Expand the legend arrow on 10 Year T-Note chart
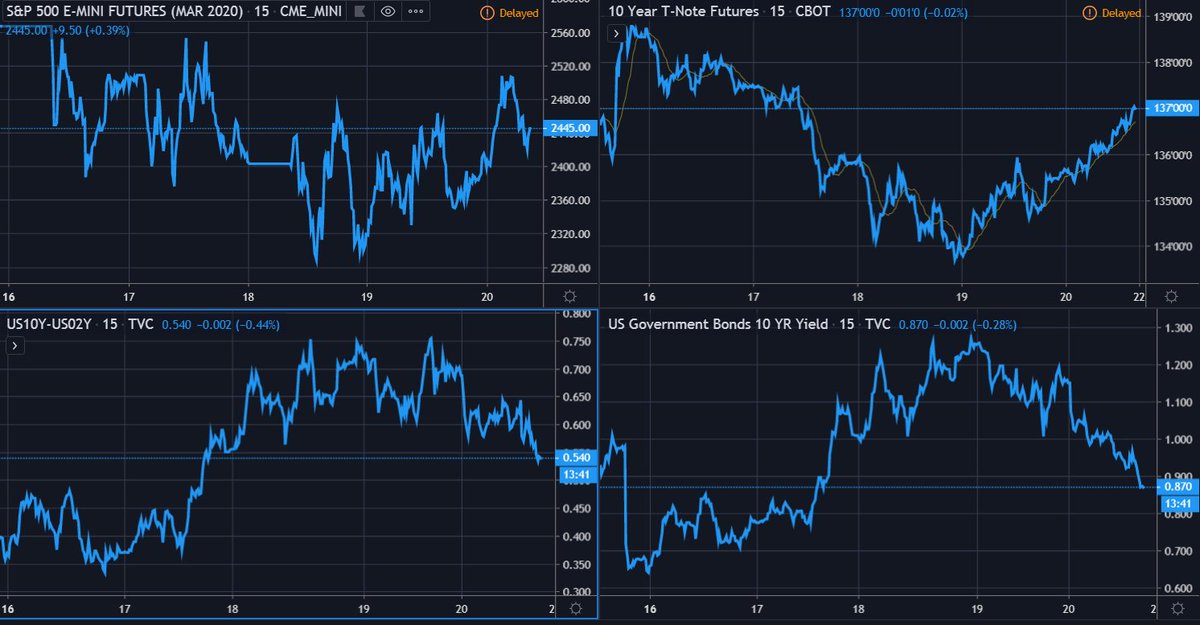1200x625 pixels. pos(617,33)
